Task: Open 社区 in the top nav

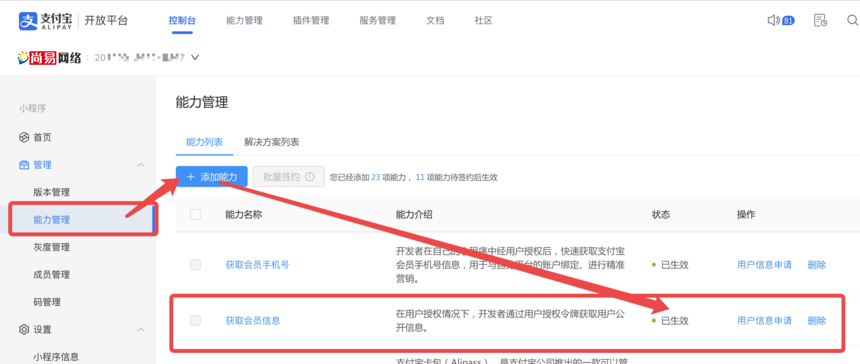Action: pos(483,21)
